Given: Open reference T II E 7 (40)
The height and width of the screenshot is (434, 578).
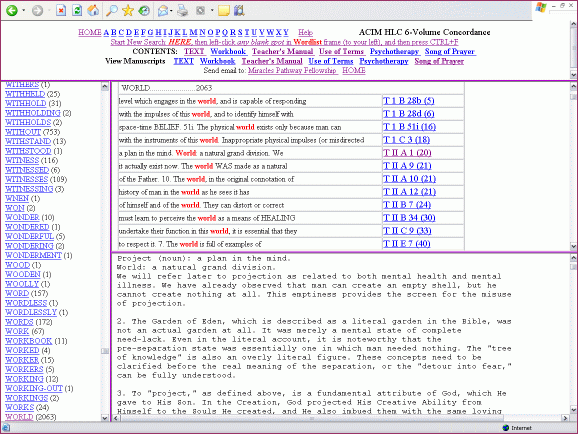Looking at the screenshot, I should [x=407, y=244].
